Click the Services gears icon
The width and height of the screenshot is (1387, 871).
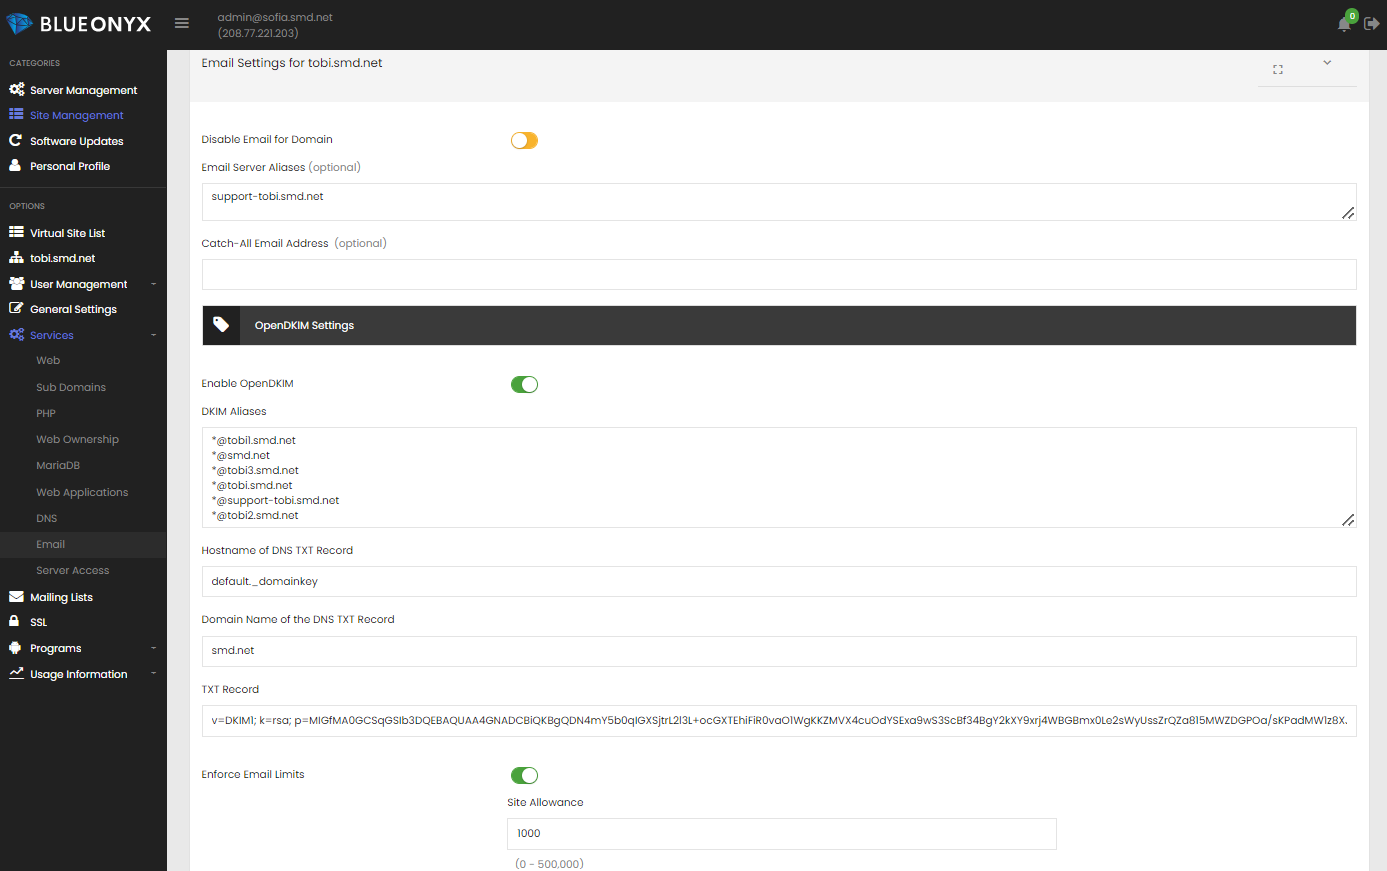tap(17, 334)
